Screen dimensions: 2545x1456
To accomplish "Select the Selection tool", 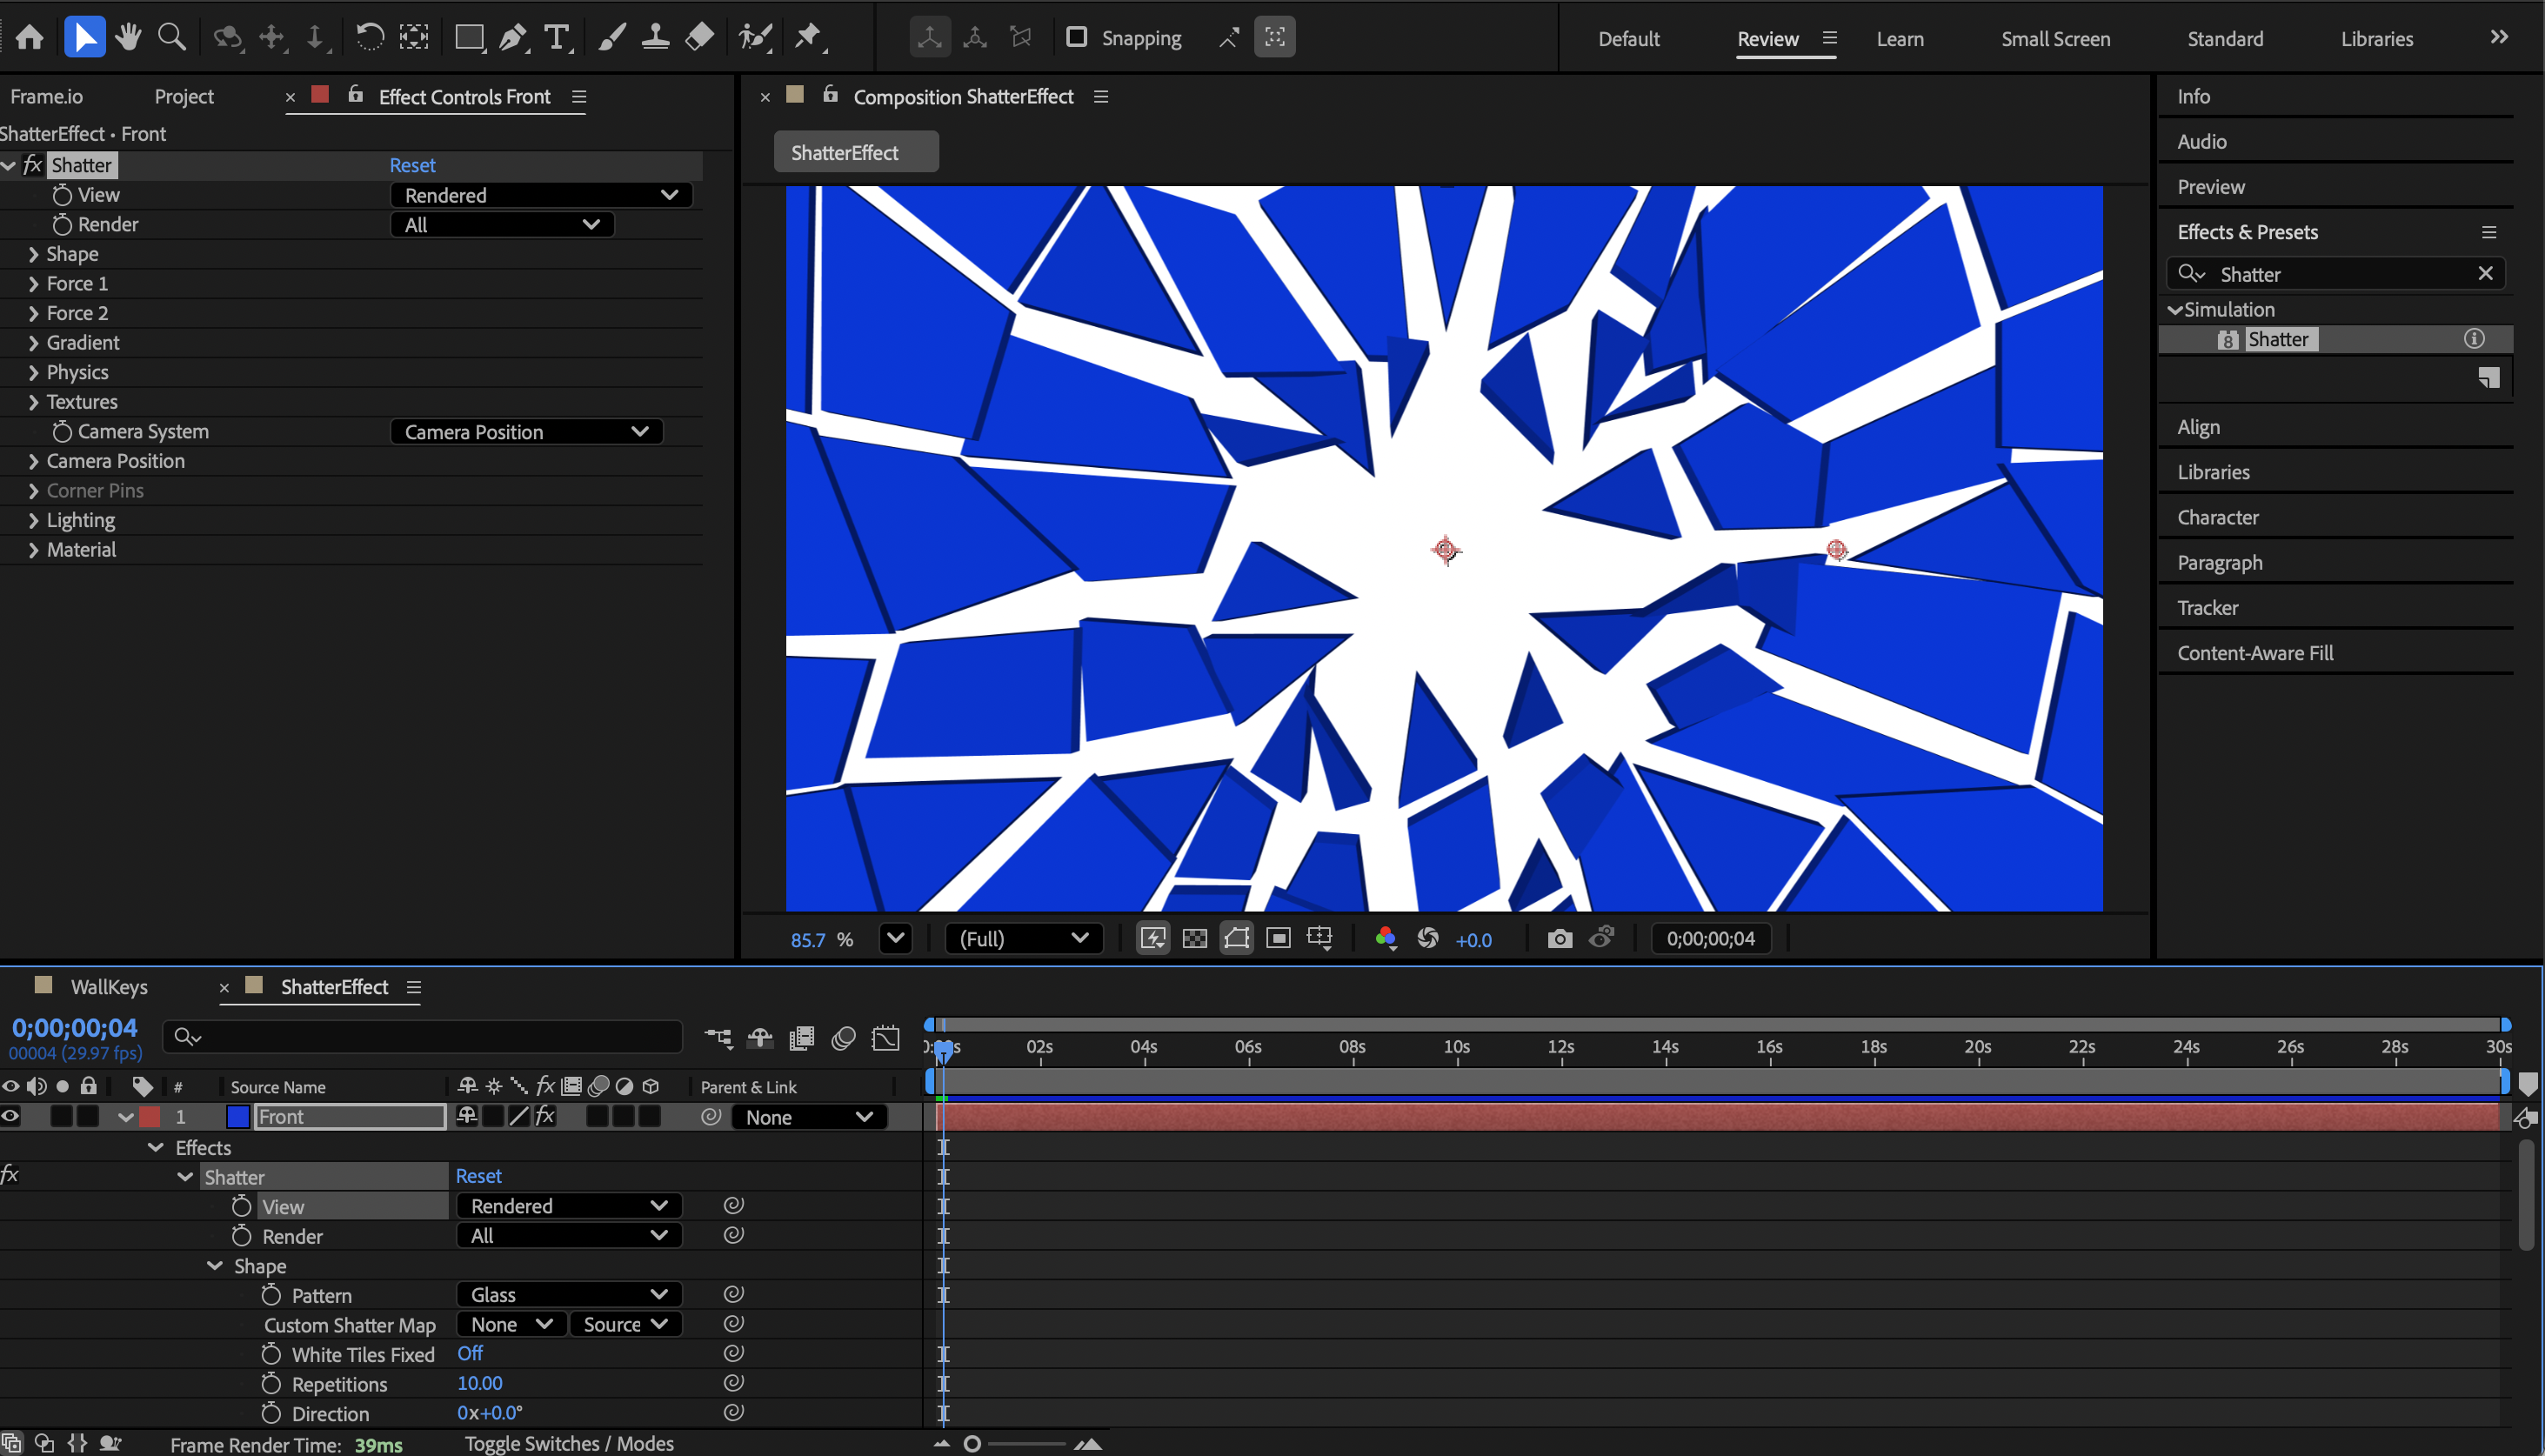I will pos(84,37).
